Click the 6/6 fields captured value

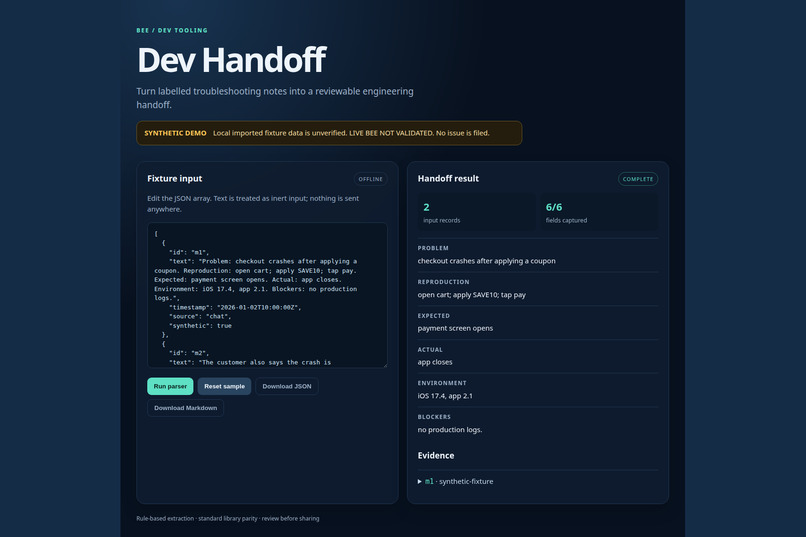554,207
